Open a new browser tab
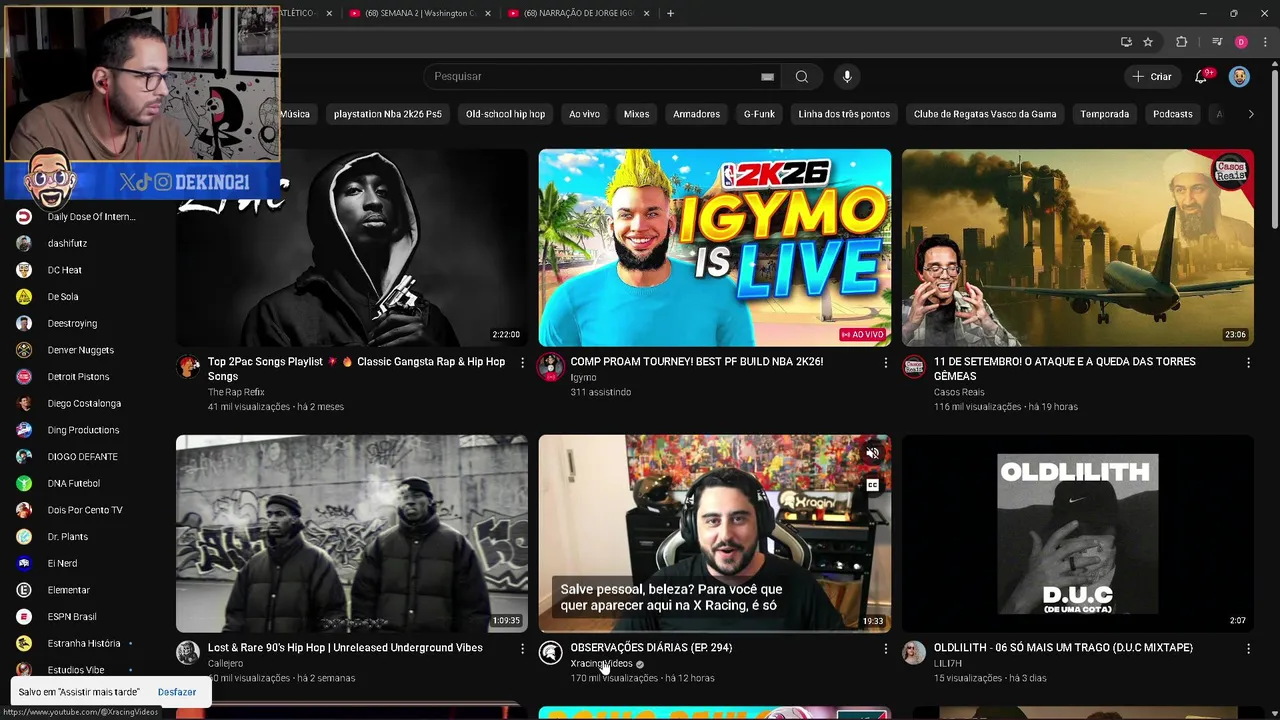 pos(670,13)
